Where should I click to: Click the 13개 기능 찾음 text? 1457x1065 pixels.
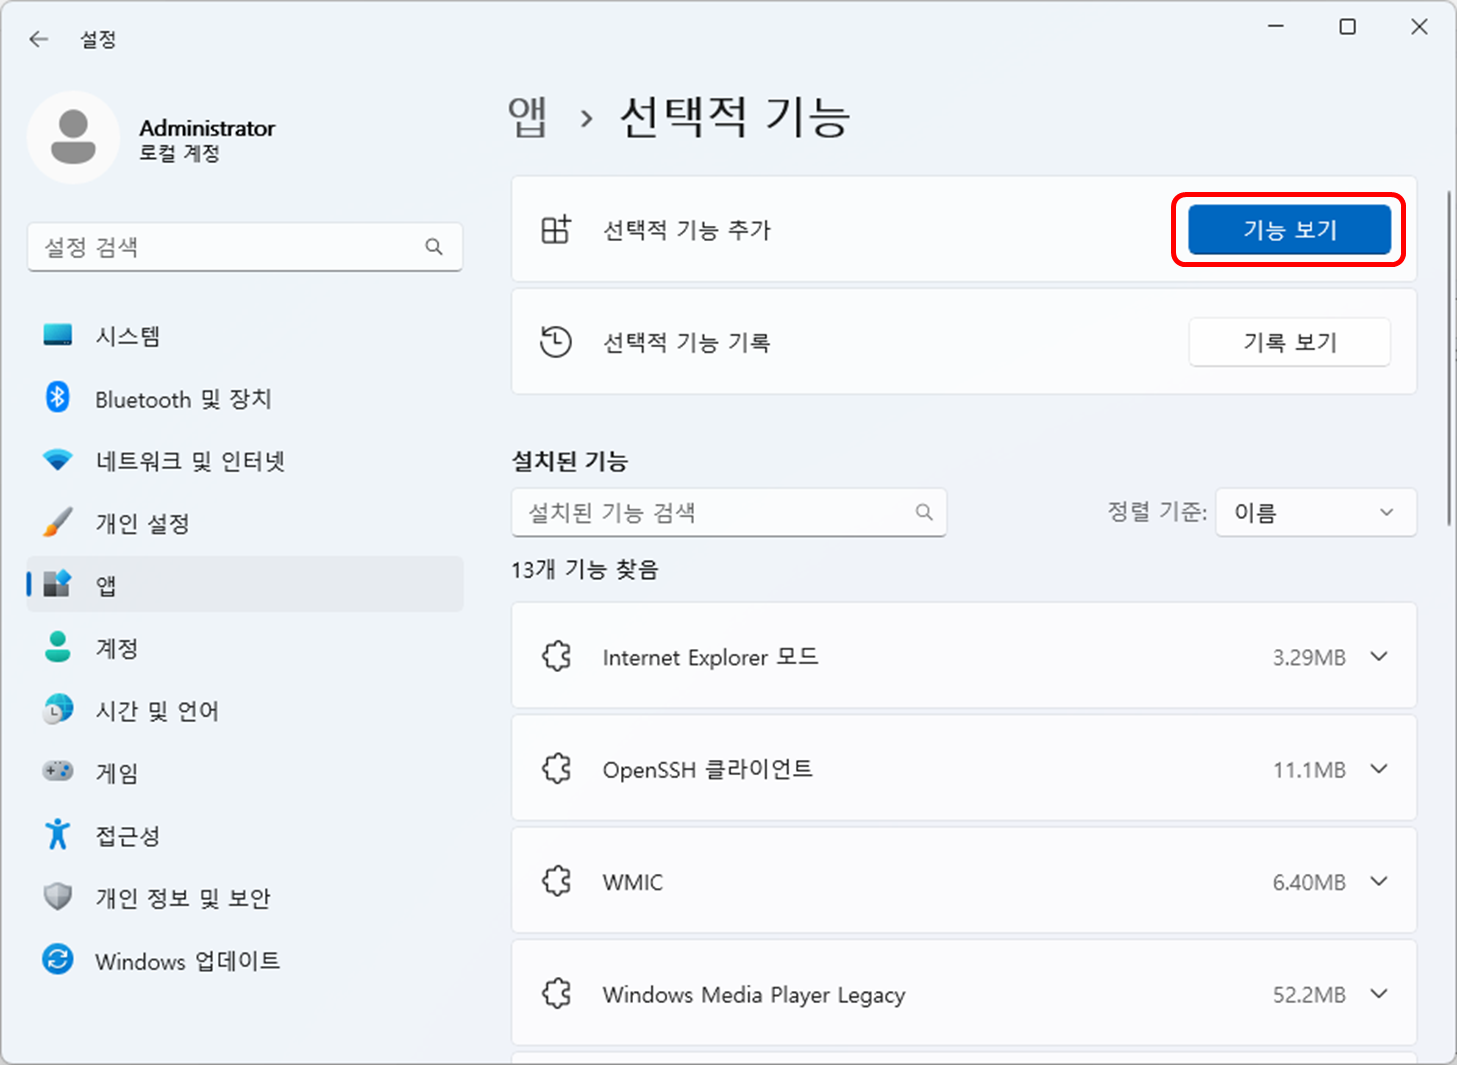coord(585,569)
